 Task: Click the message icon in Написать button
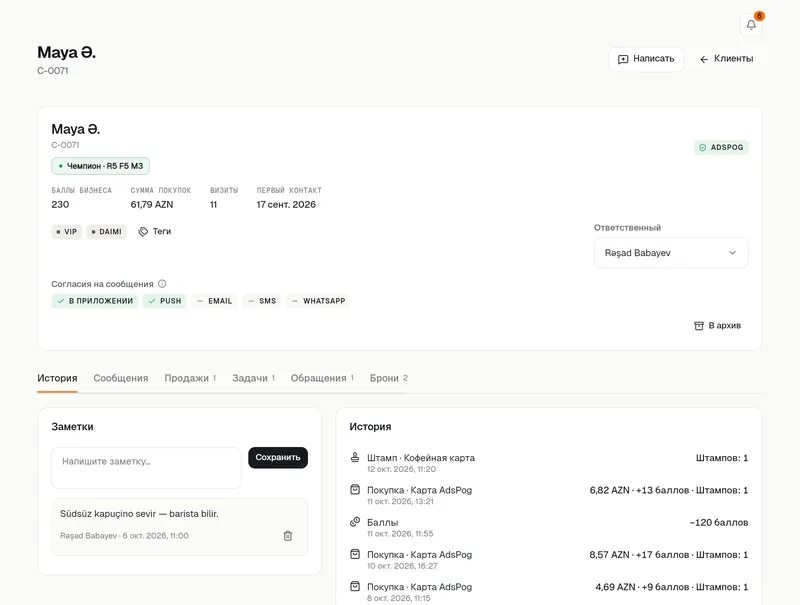click(623, 59)
